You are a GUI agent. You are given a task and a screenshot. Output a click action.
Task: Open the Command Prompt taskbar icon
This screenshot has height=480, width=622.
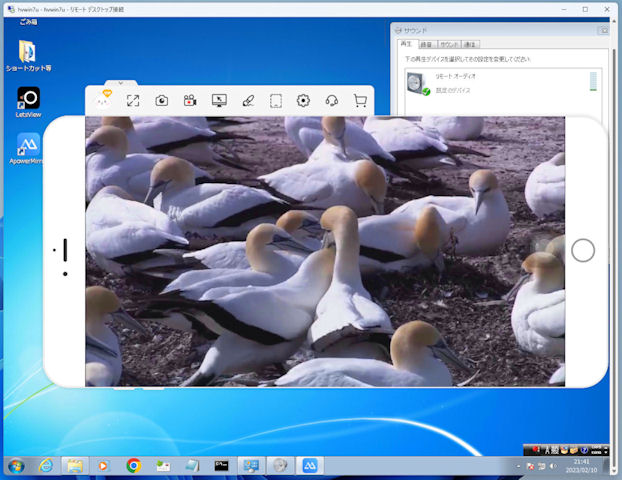pos(221,465)
